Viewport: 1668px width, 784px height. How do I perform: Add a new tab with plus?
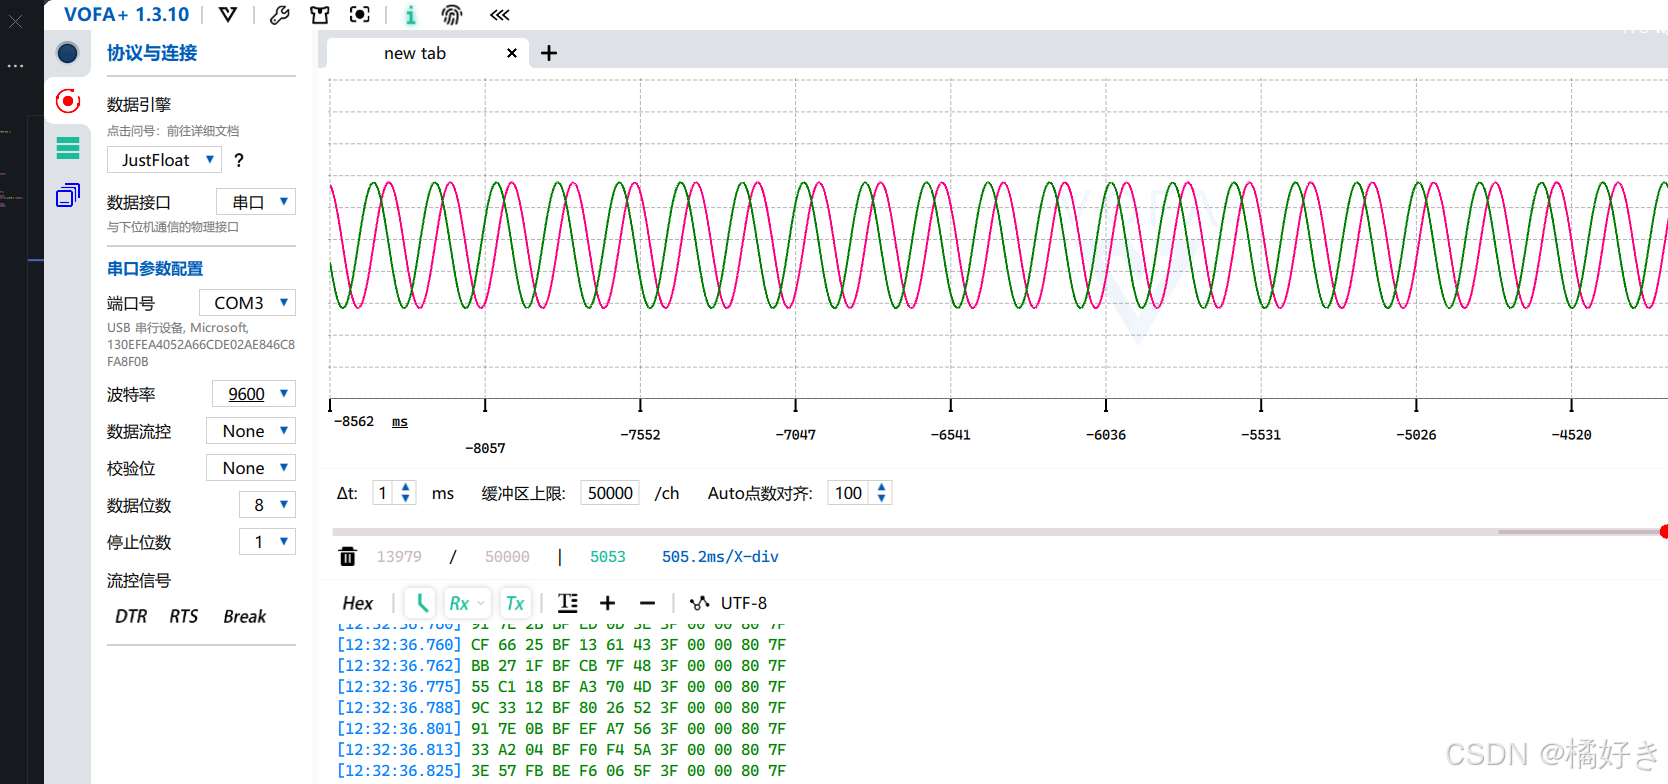click(x=549, y=53)
